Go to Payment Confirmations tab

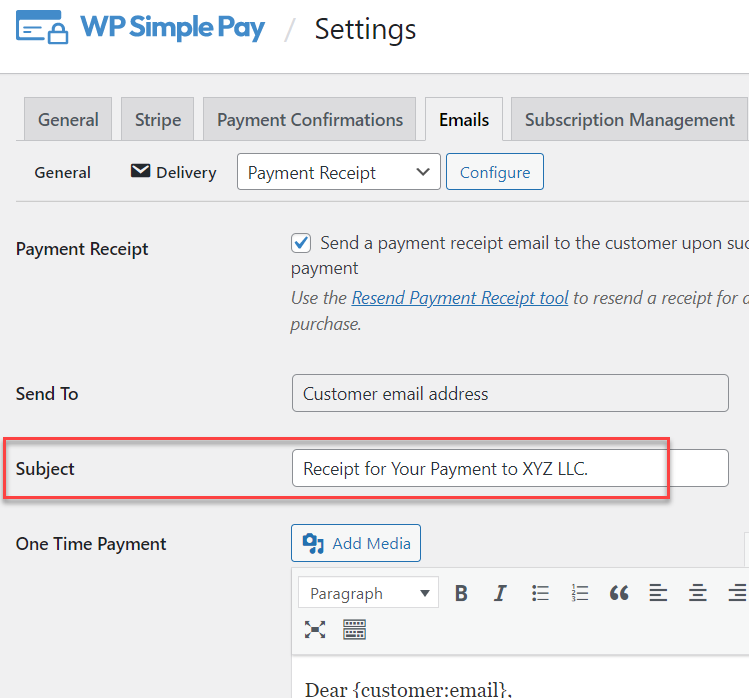point(310,119)
